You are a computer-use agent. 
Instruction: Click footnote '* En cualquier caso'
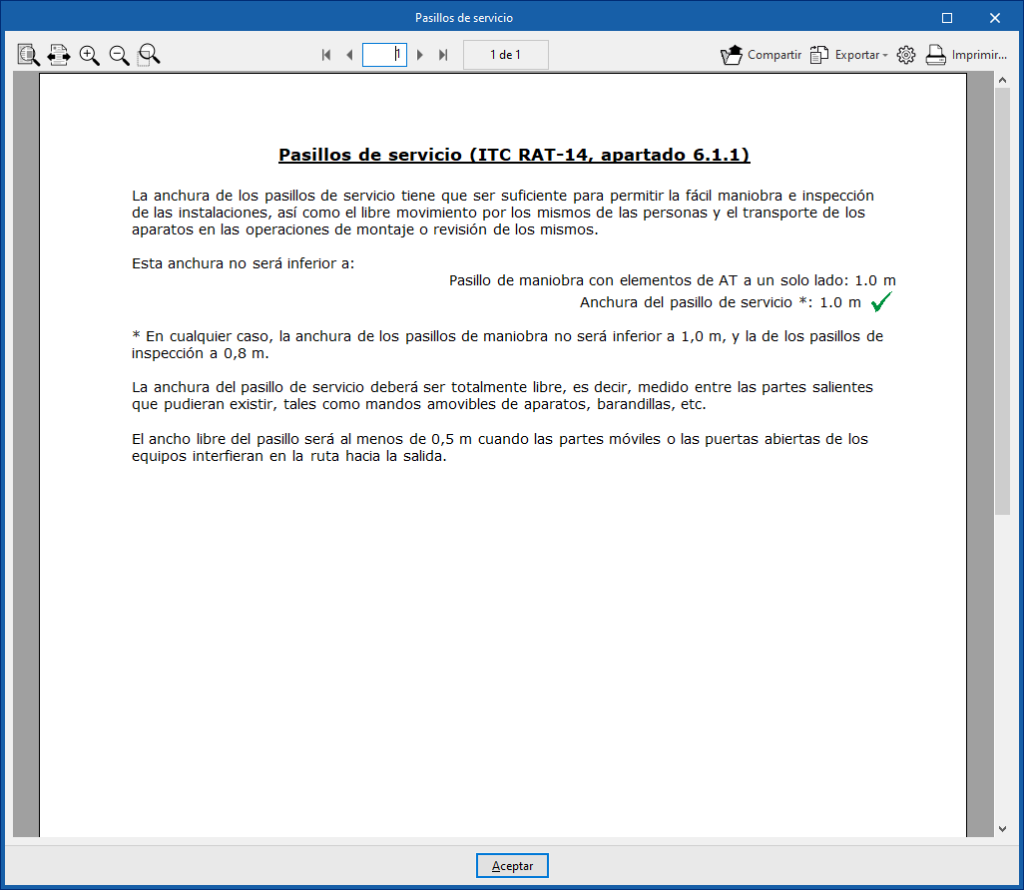click(507, 345)
